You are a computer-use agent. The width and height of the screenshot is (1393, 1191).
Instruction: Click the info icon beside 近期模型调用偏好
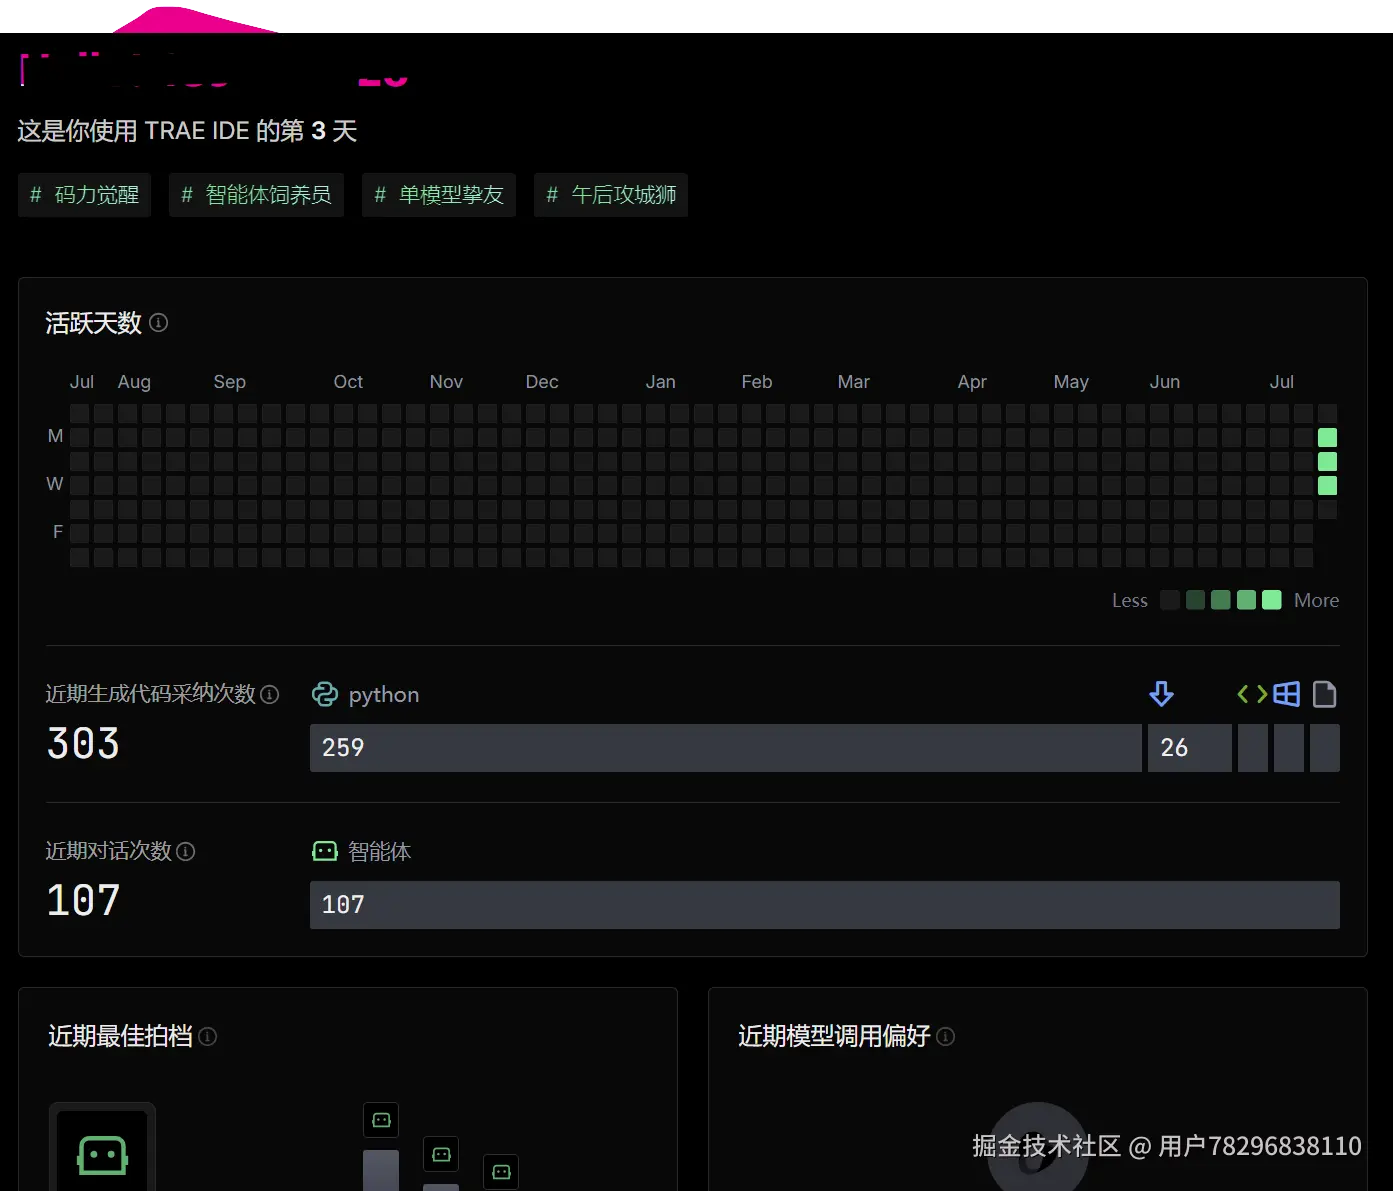(x=945, y=1037)
